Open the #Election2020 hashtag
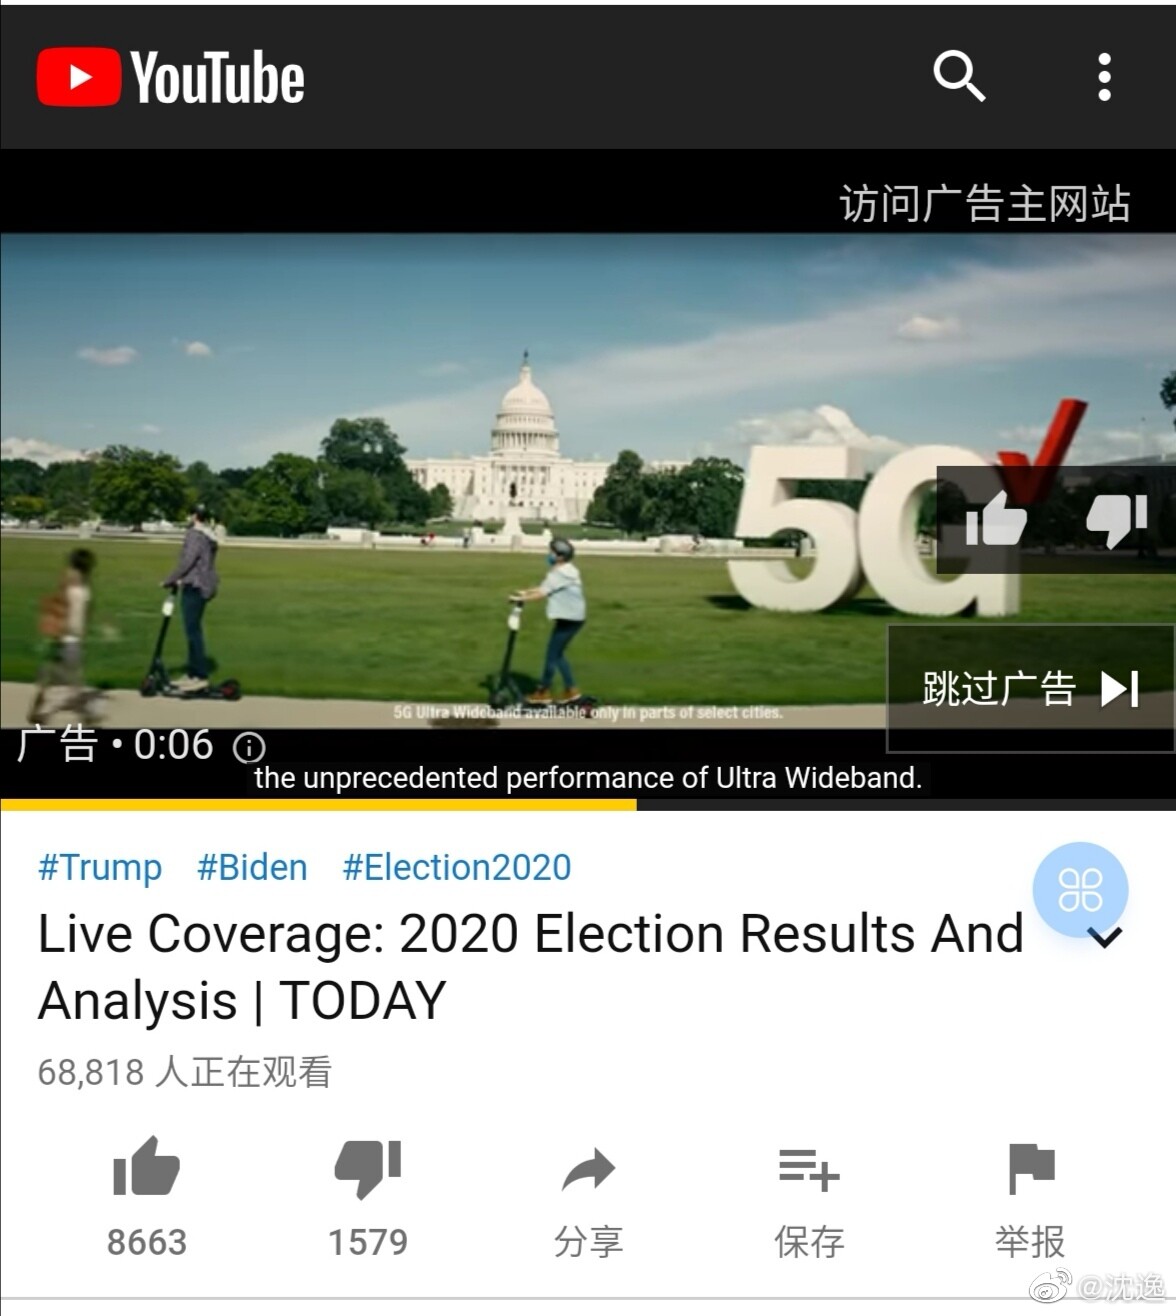 [457, 867]
